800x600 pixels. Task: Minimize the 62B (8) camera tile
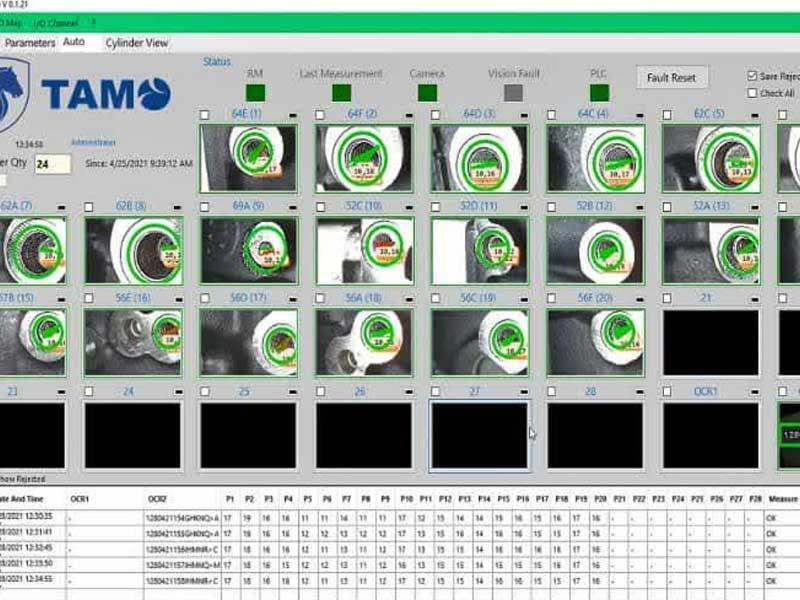pyautogui.click(x=177, y=208)
